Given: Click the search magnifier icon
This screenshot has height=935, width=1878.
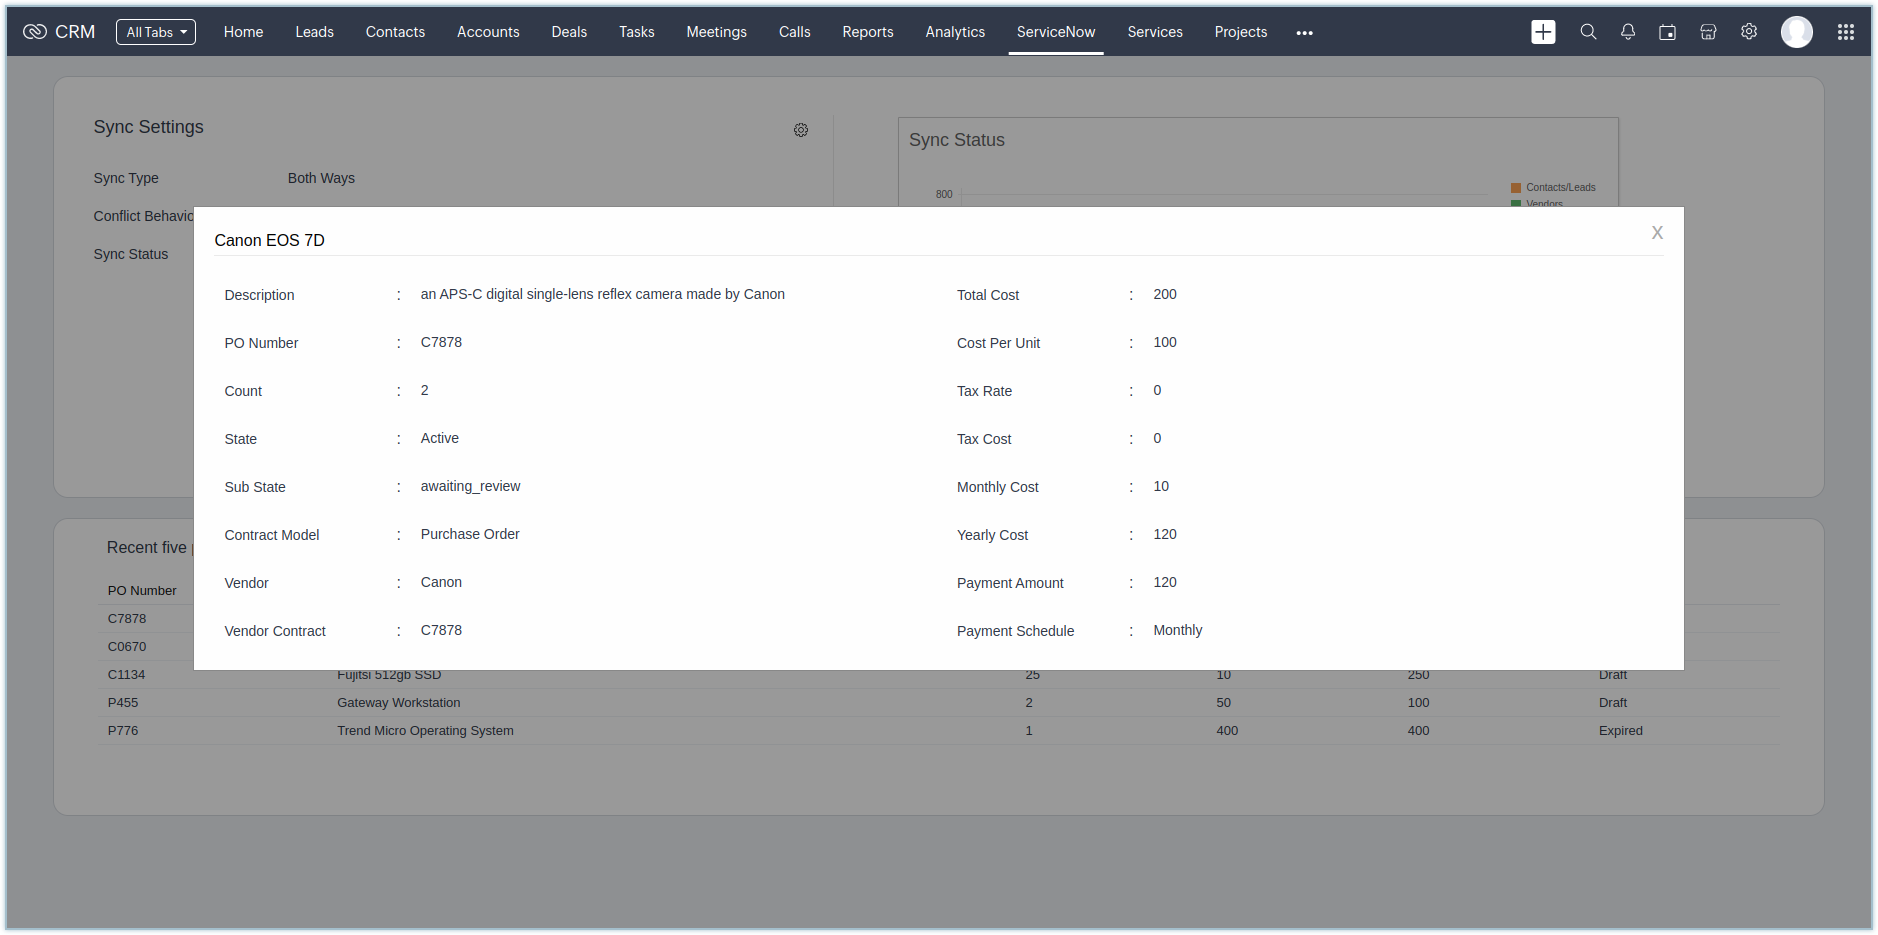Looking at the screenshot, I should [1588, 32].
